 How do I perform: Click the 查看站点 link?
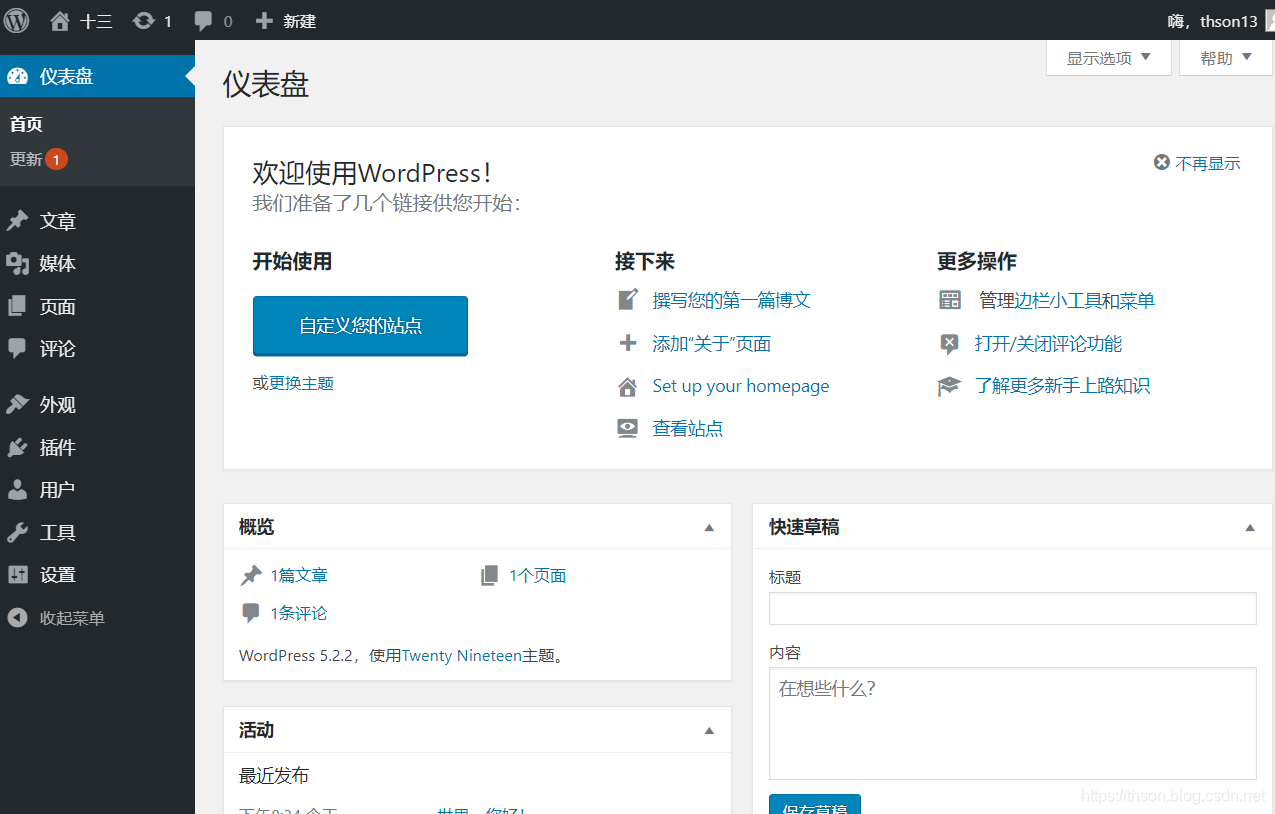pos(688,429)
